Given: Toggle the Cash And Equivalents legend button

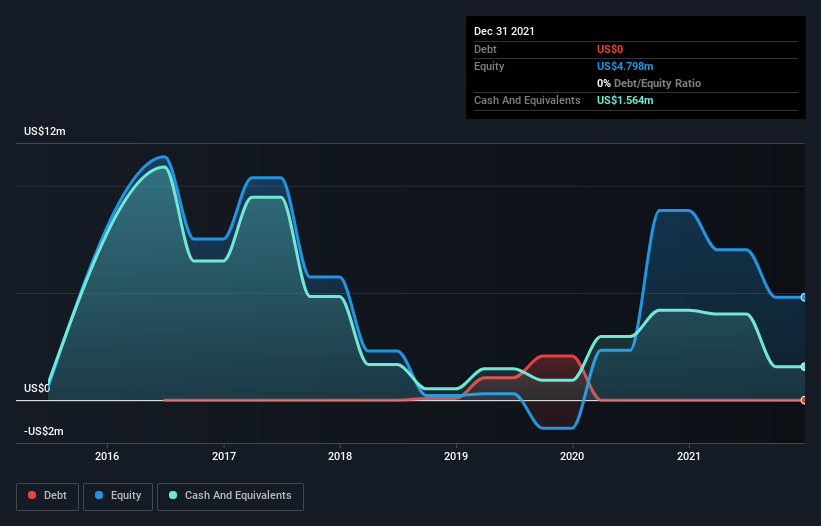Looking at the screenshot, I should (x=230, y=496).
